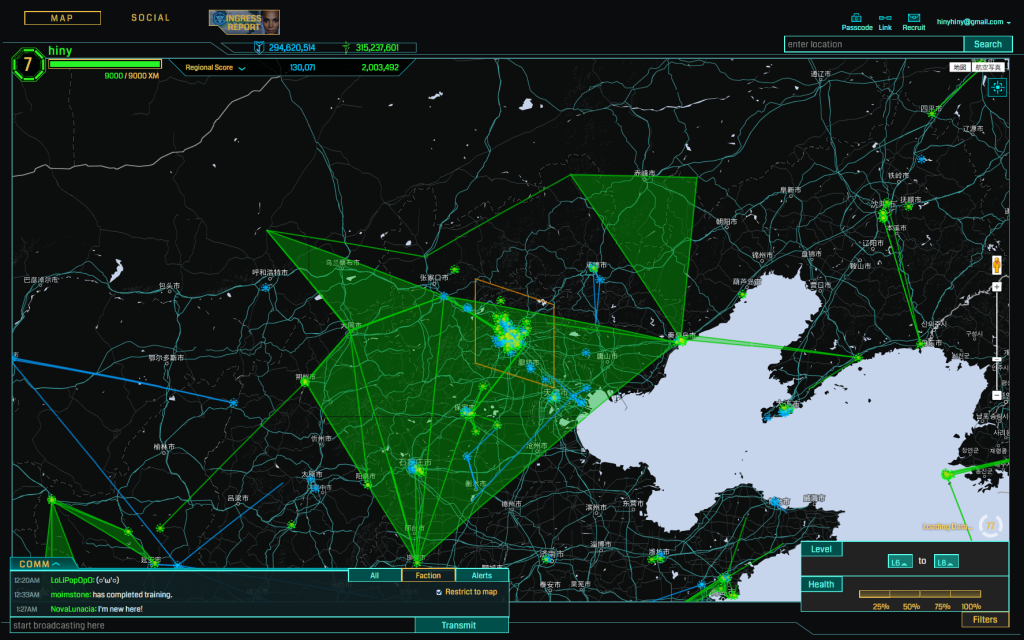This screenshot has width=1024, height=640.
Task: Pick up the orange Street View pegman
Action: (997, 264)
